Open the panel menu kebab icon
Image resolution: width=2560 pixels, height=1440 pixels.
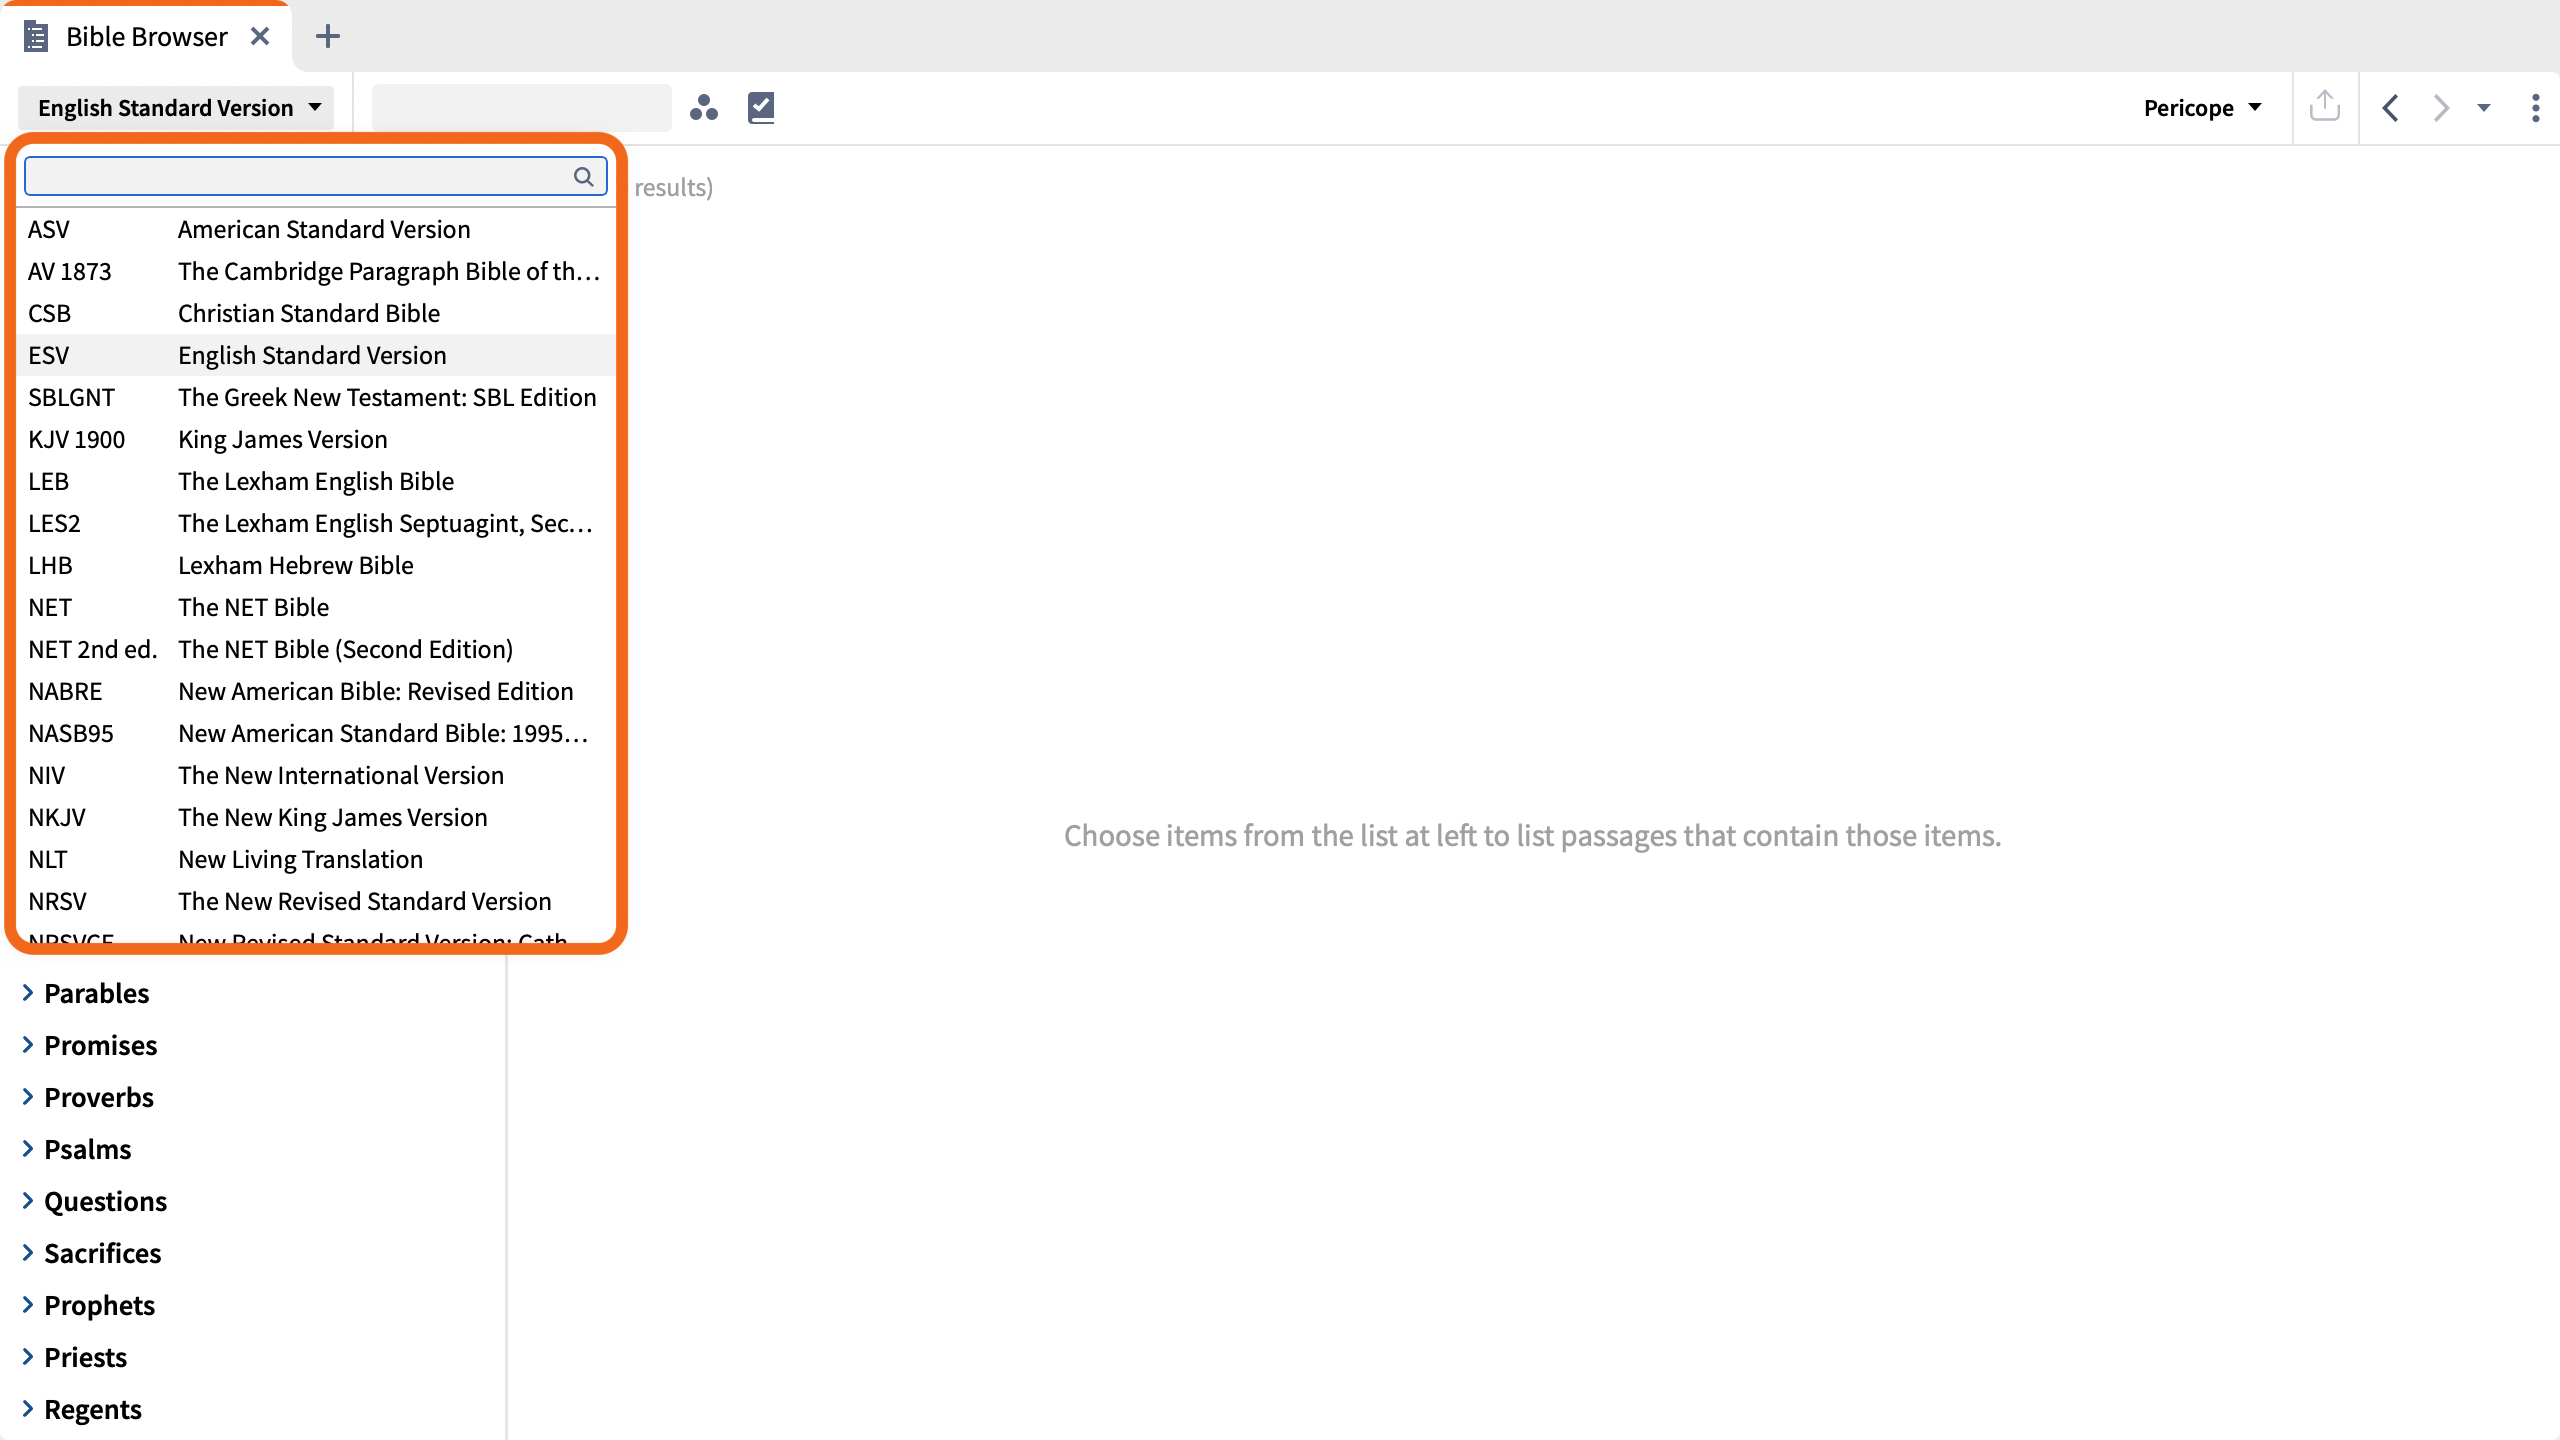coord(2535,107)
